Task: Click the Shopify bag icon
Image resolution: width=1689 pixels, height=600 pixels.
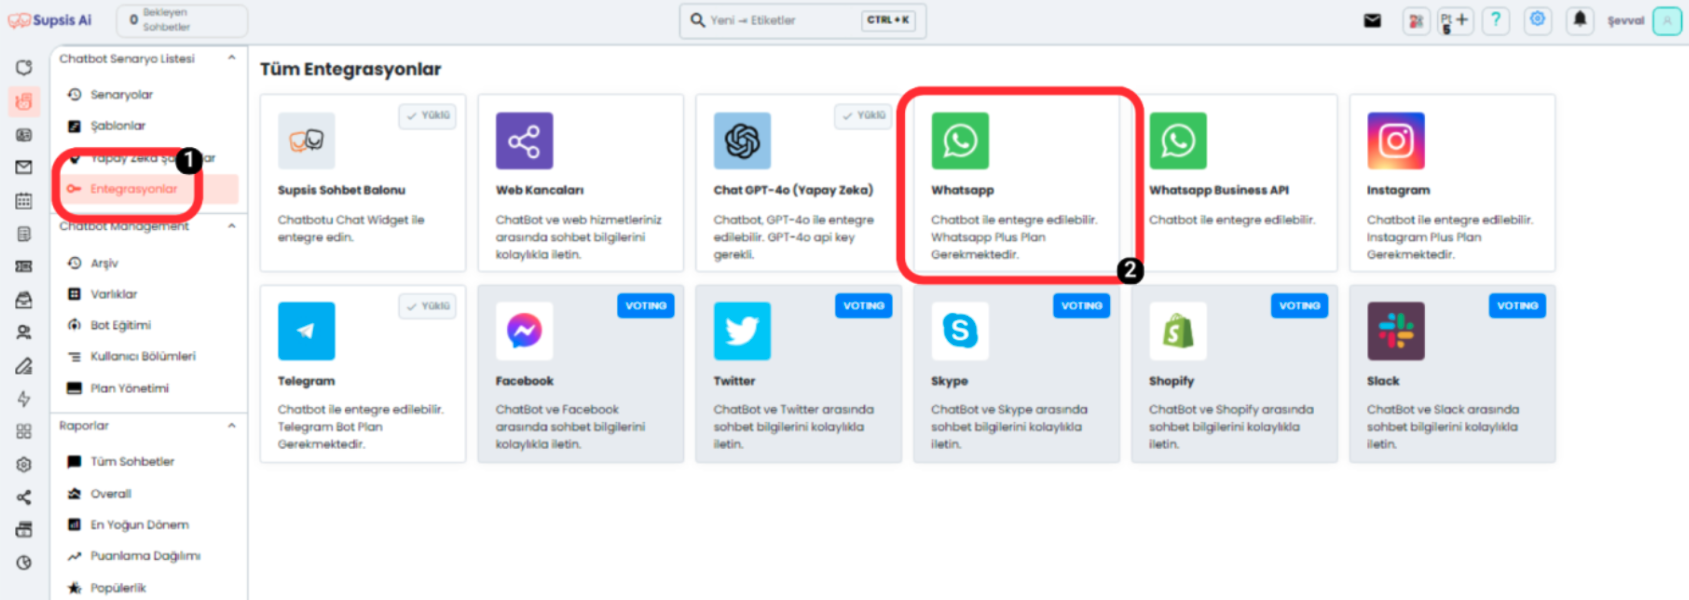Action: pos(1178,331)
